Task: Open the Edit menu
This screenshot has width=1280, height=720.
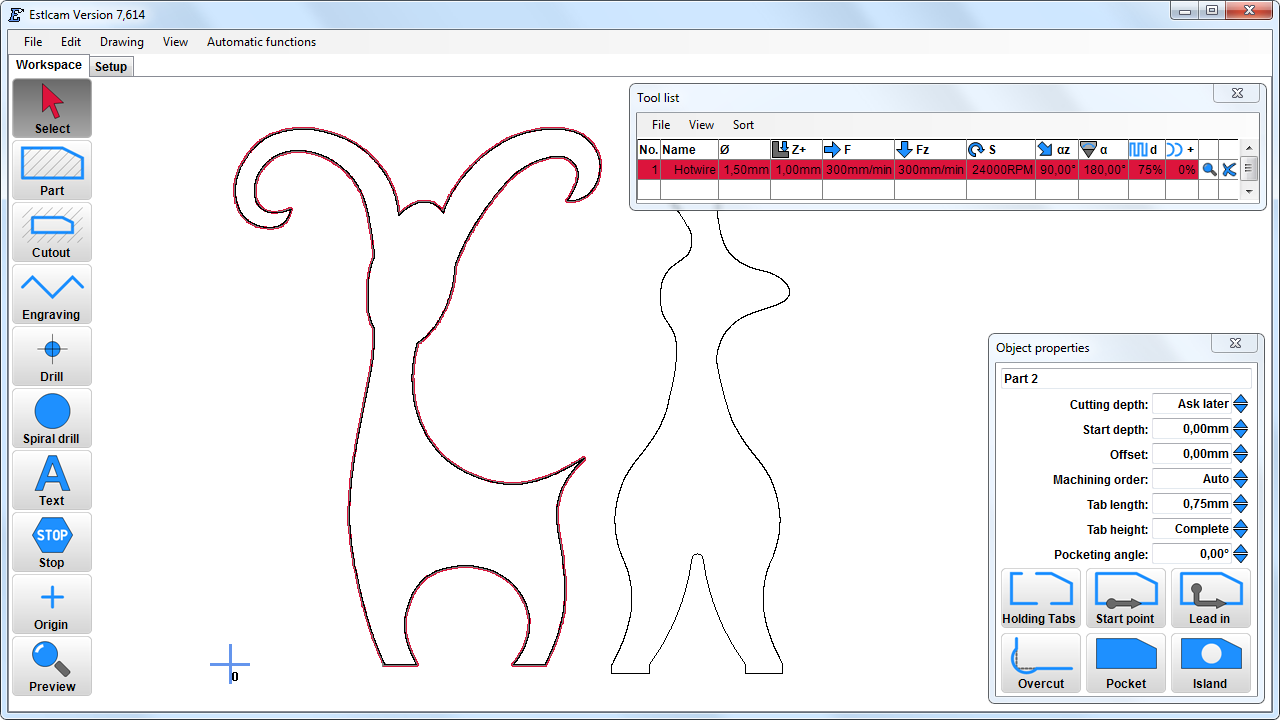Action: [x=71, y=42]
